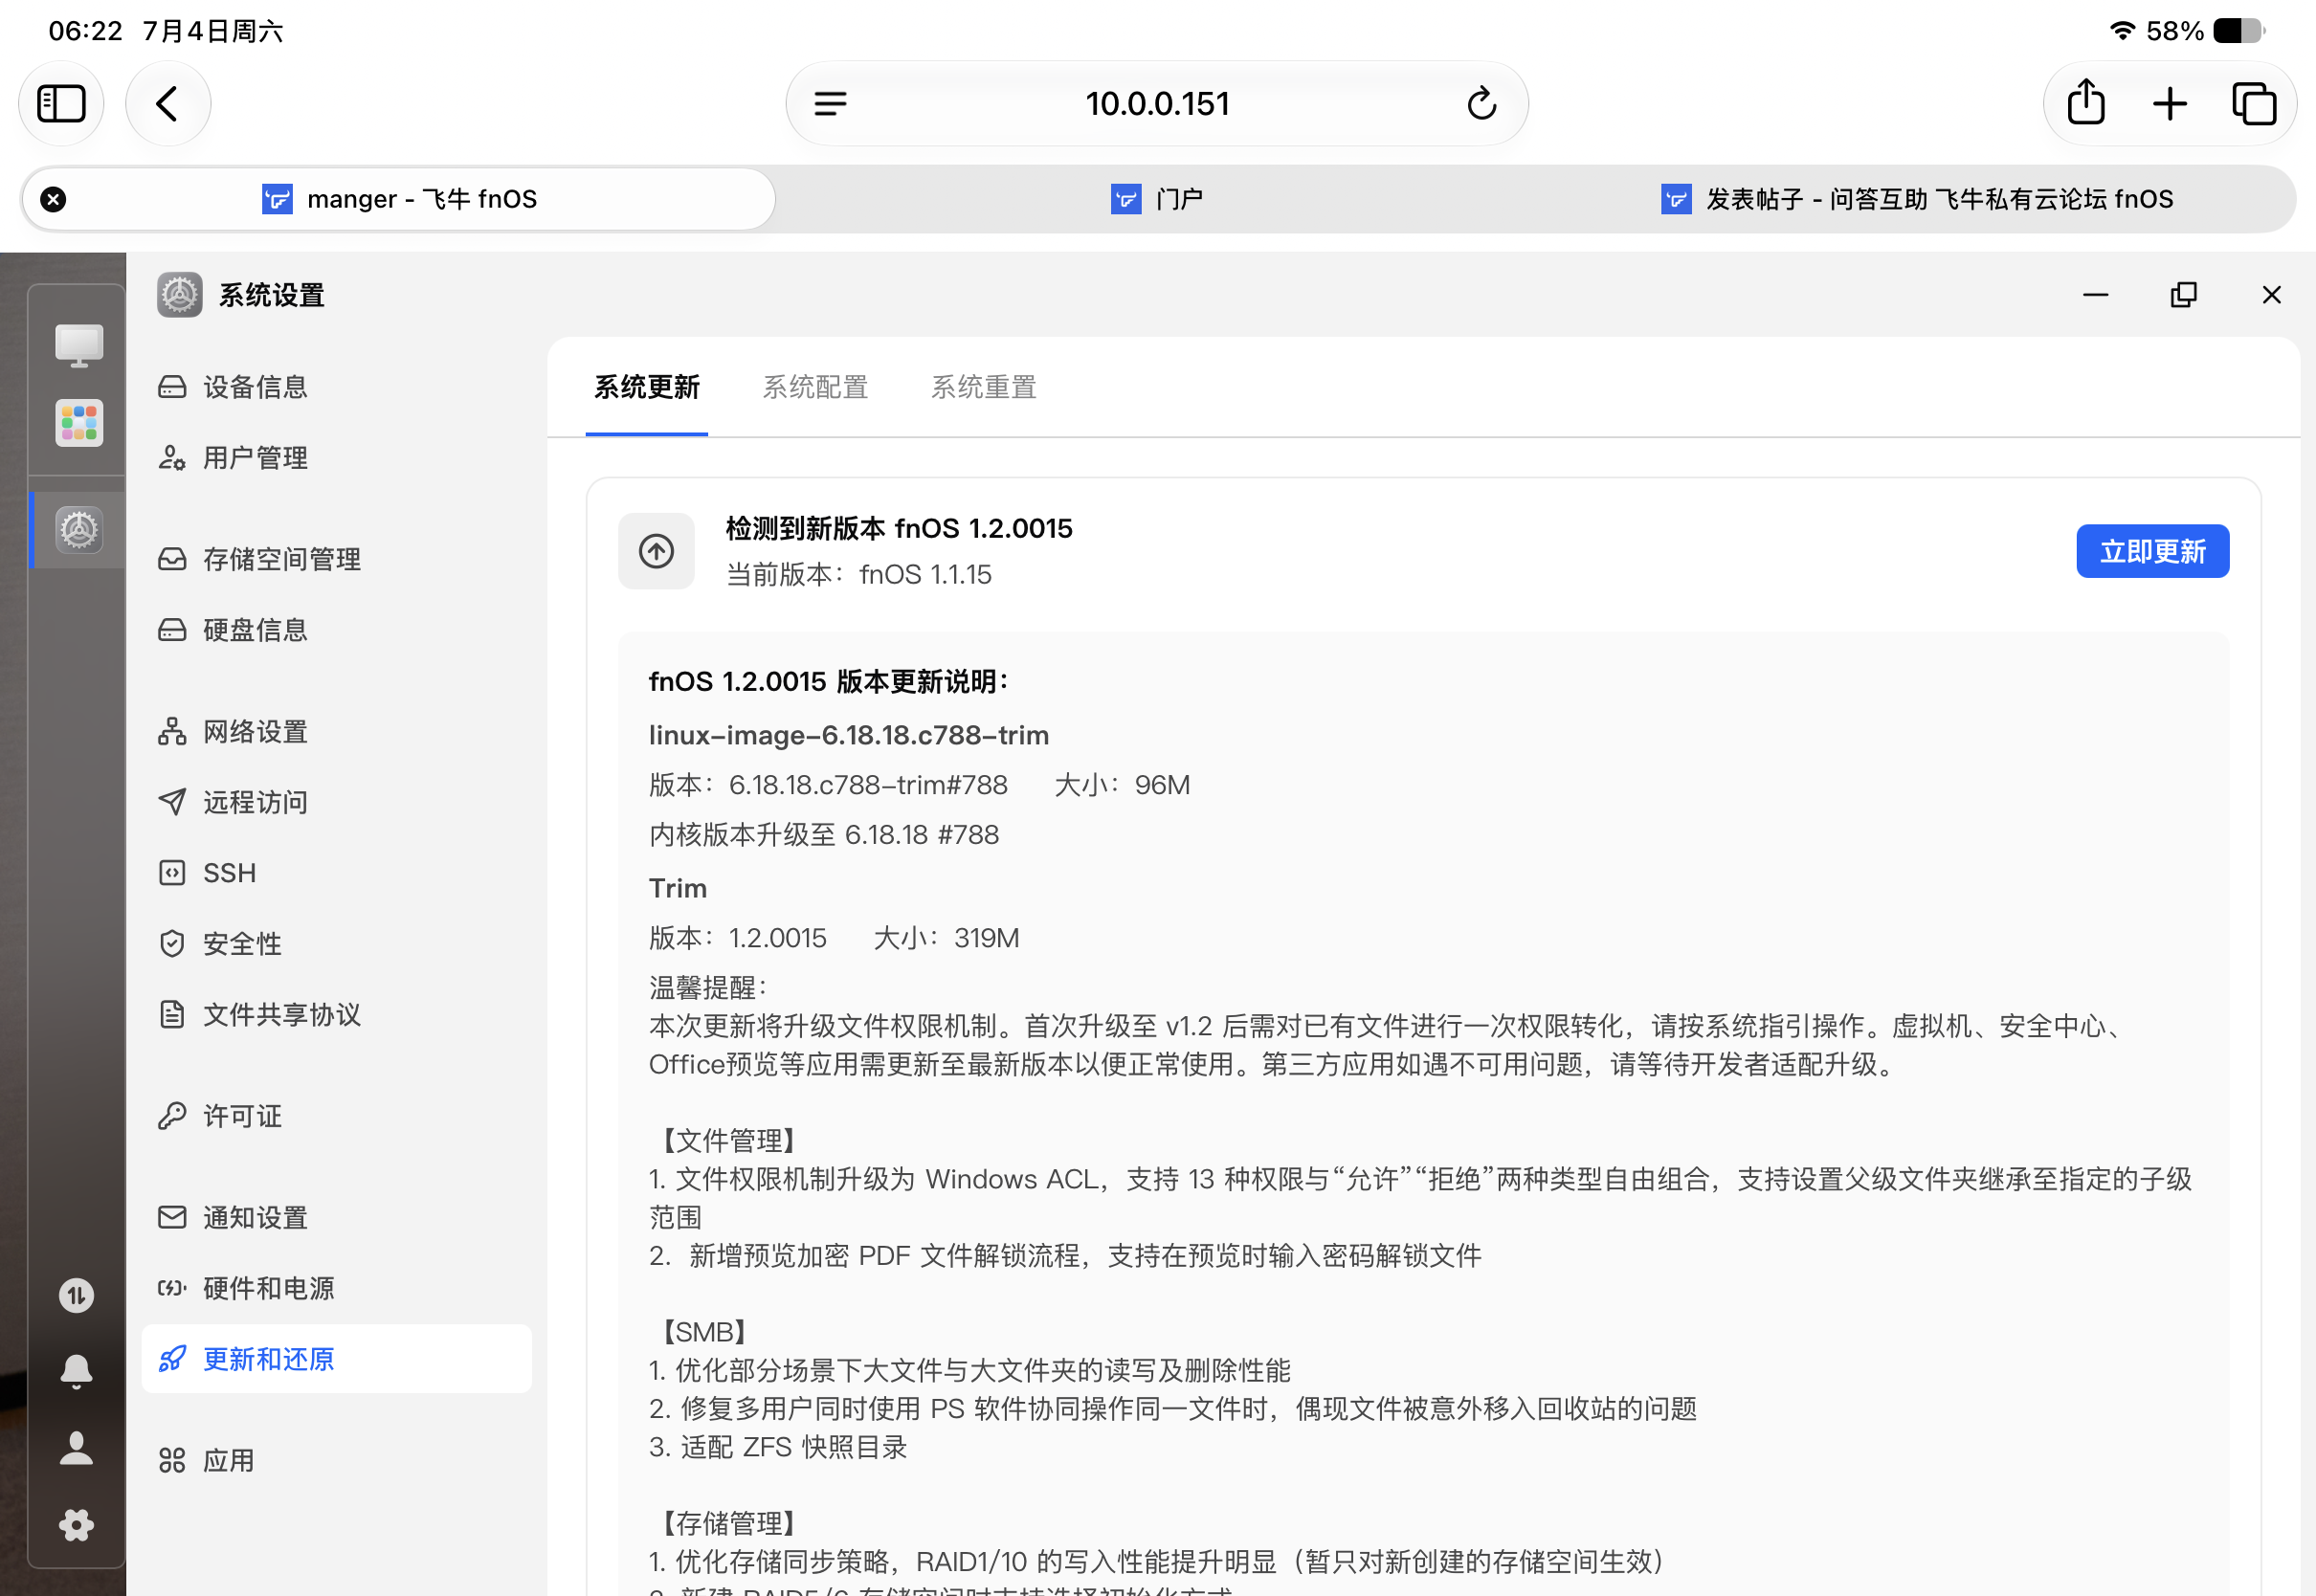Viewport: 2316px width, 1596px height.
Task: Open 设备信息 in the settings sidebar
Action: (x=337, y=387)
